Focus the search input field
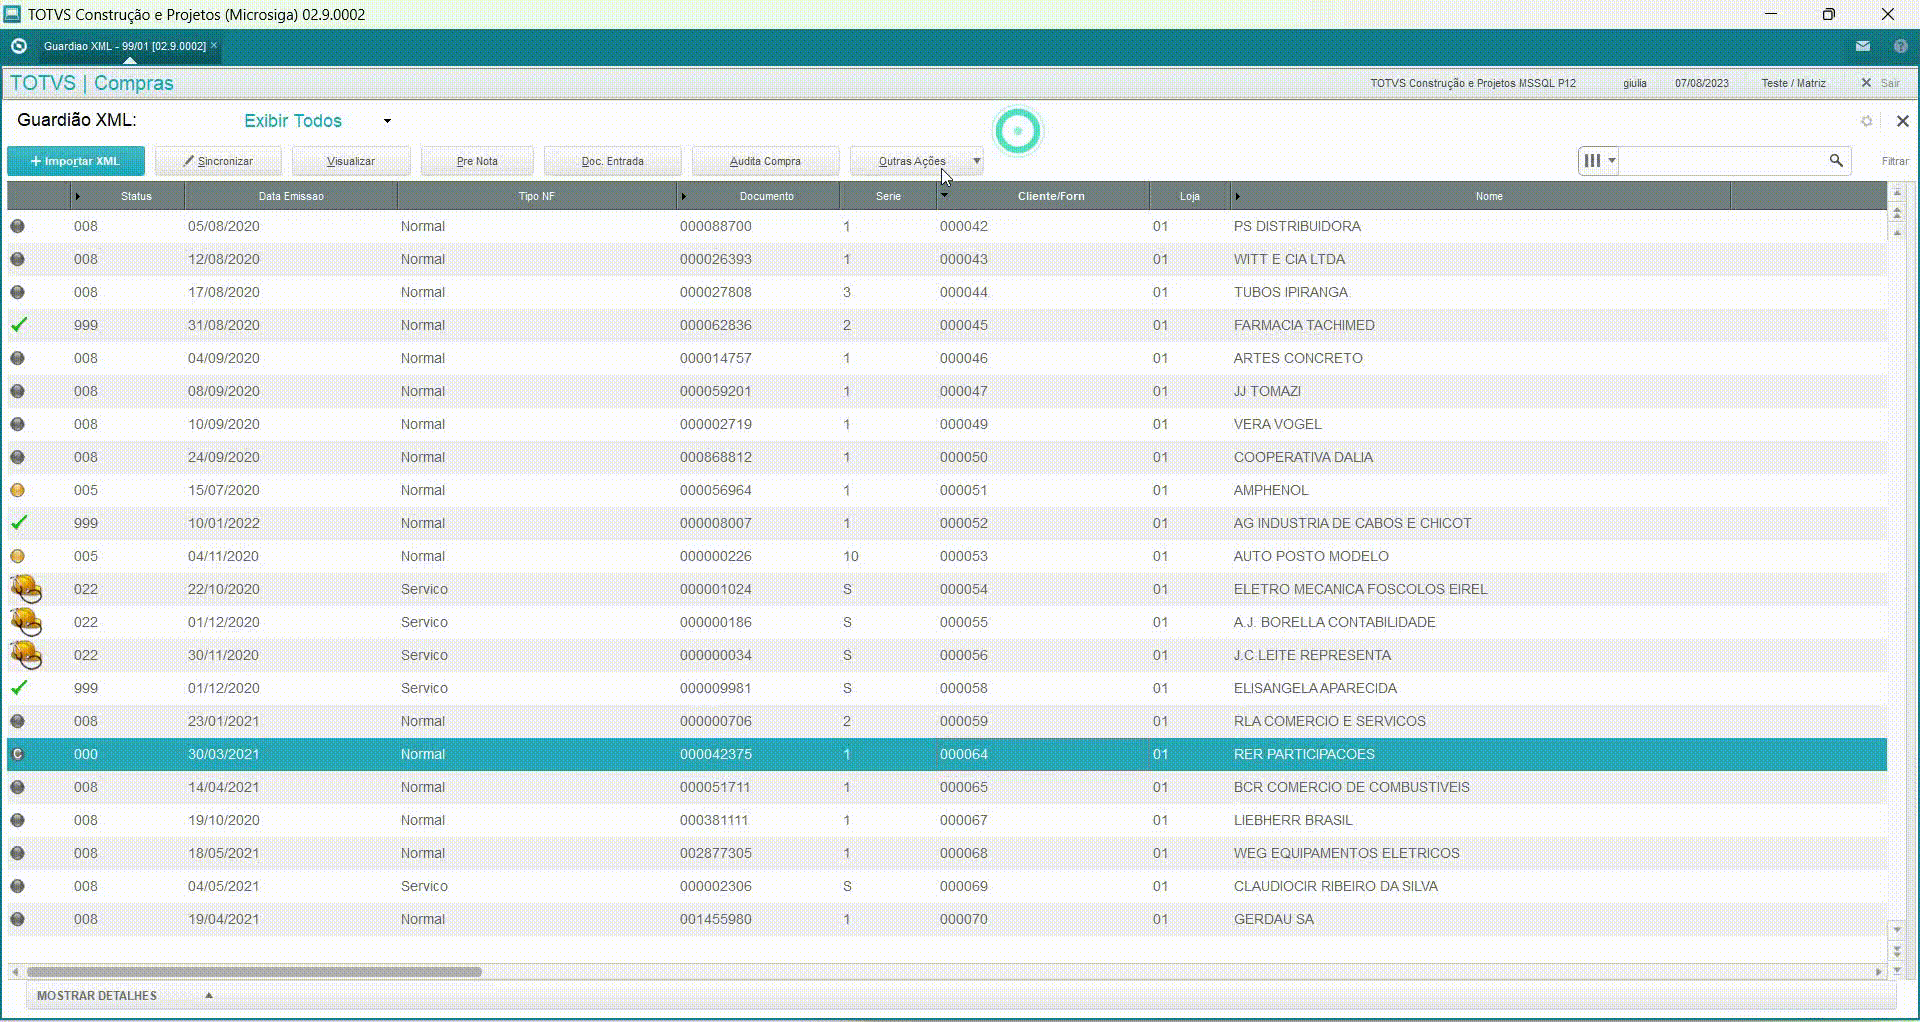 point(1722,160)
